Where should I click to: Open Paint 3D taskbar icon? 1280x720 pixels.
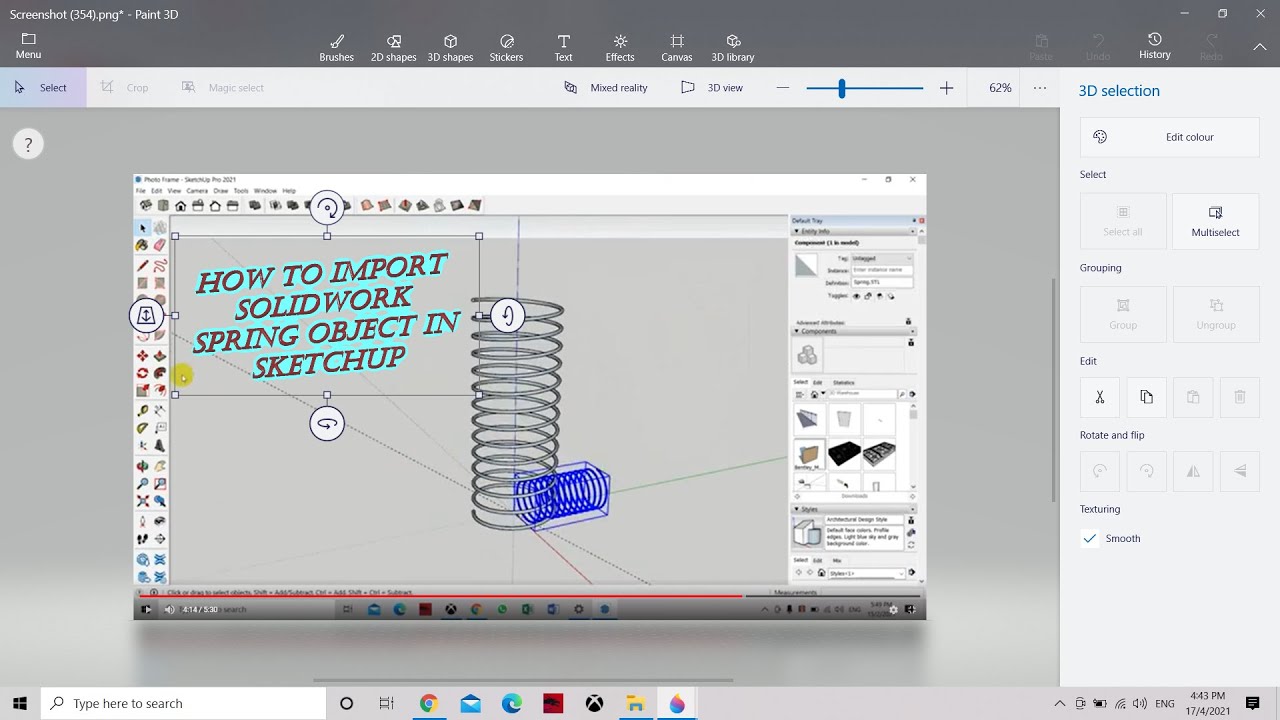pos(677,703)
